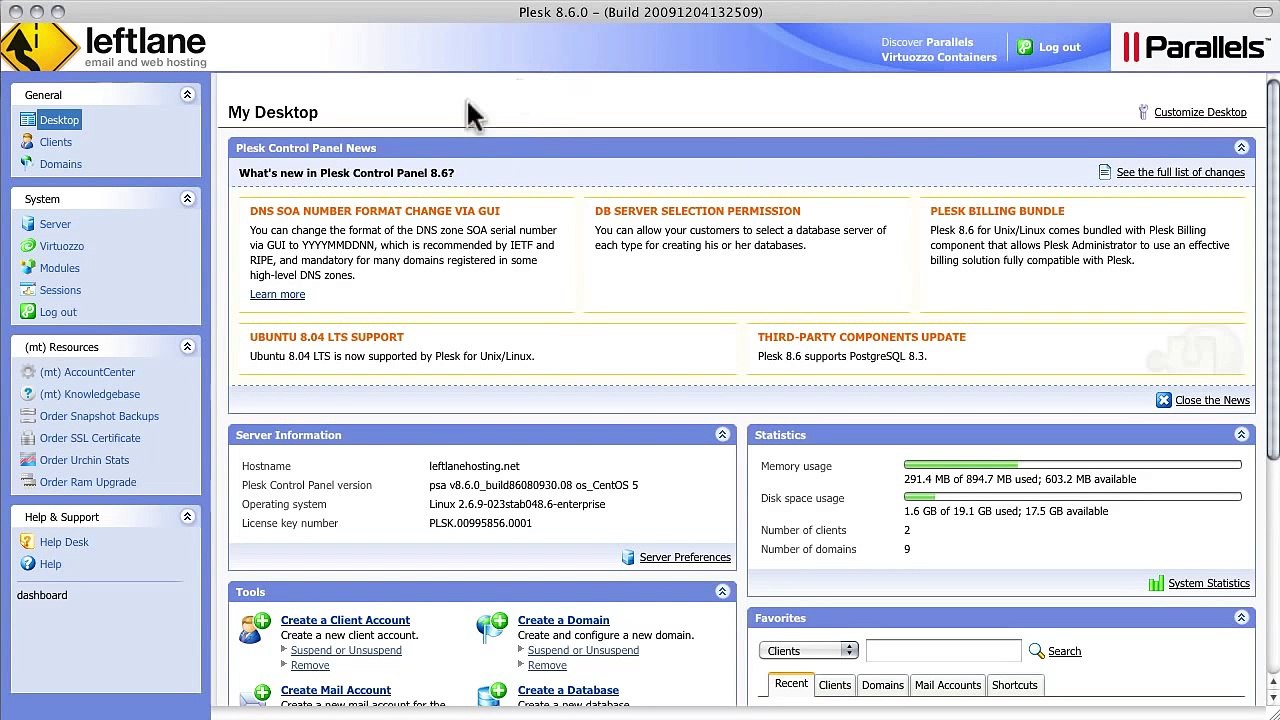Click the (mt) Knowledgebase question icon
This screenshot has height=720, width=1280.
(x=28, y=394)
